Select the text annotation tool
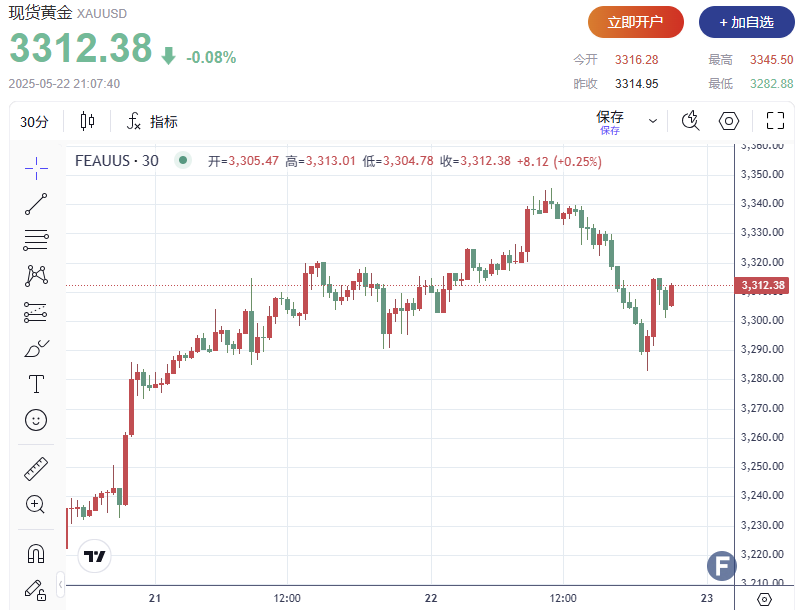Image resolution: width=797 pixels, height=610 pixels. [x=36, y=384]
